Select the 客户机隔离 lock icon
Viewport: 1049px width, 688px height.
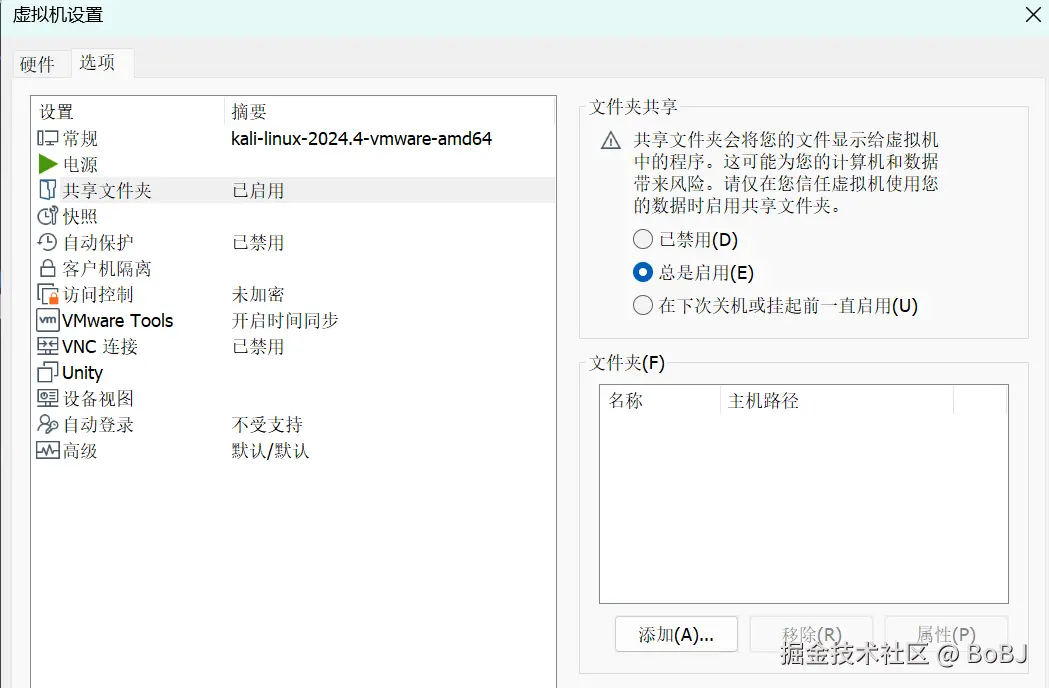[x=47, y=267]
